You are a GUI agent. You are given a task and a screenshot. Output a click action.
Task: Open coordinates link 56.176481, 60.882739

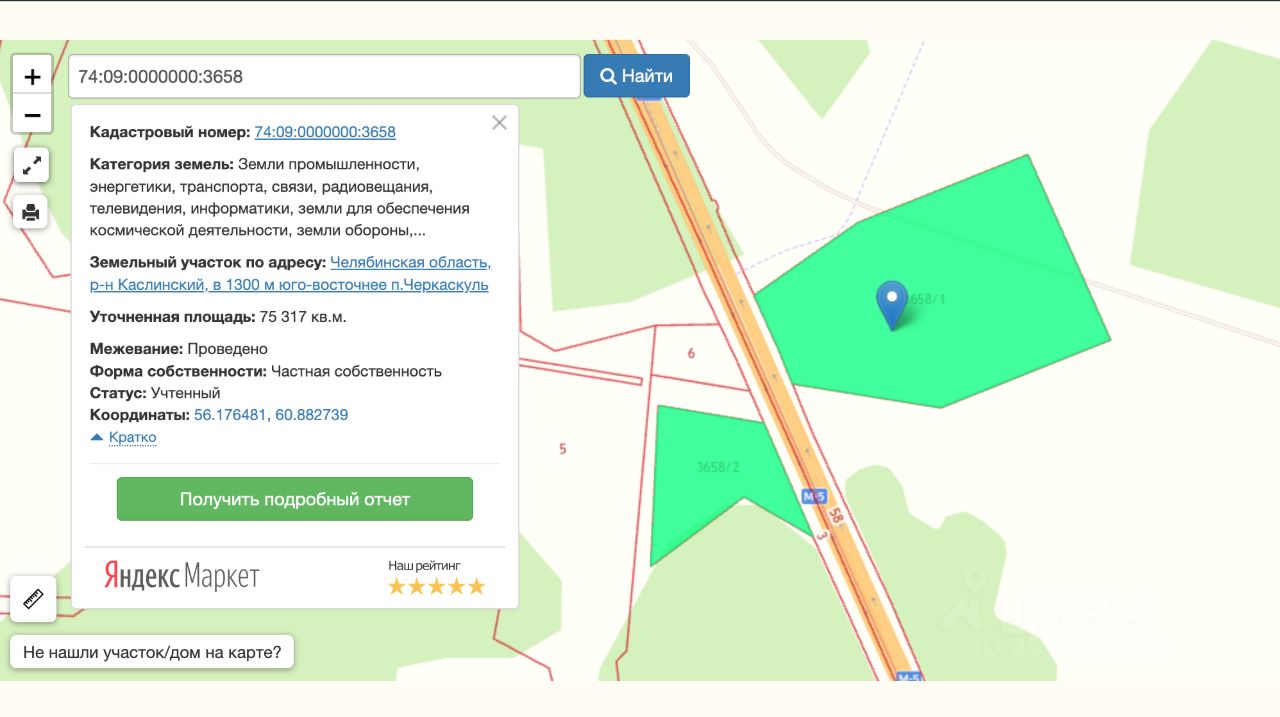271,415
